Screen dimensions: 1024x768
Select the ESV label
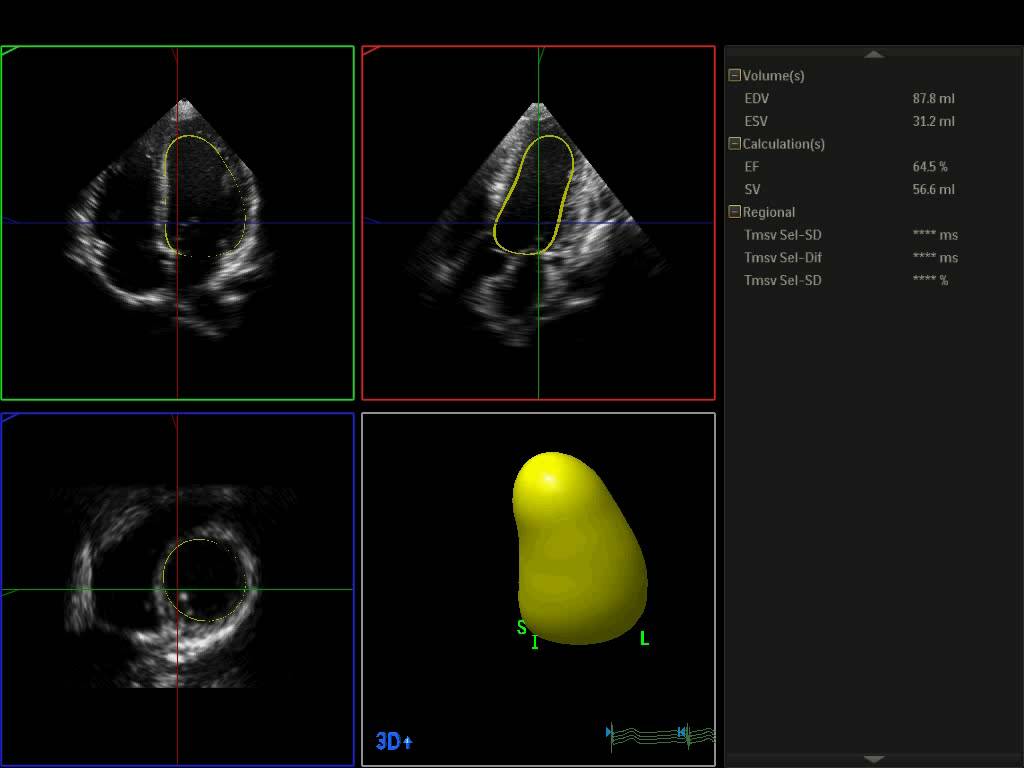(756, 121)
